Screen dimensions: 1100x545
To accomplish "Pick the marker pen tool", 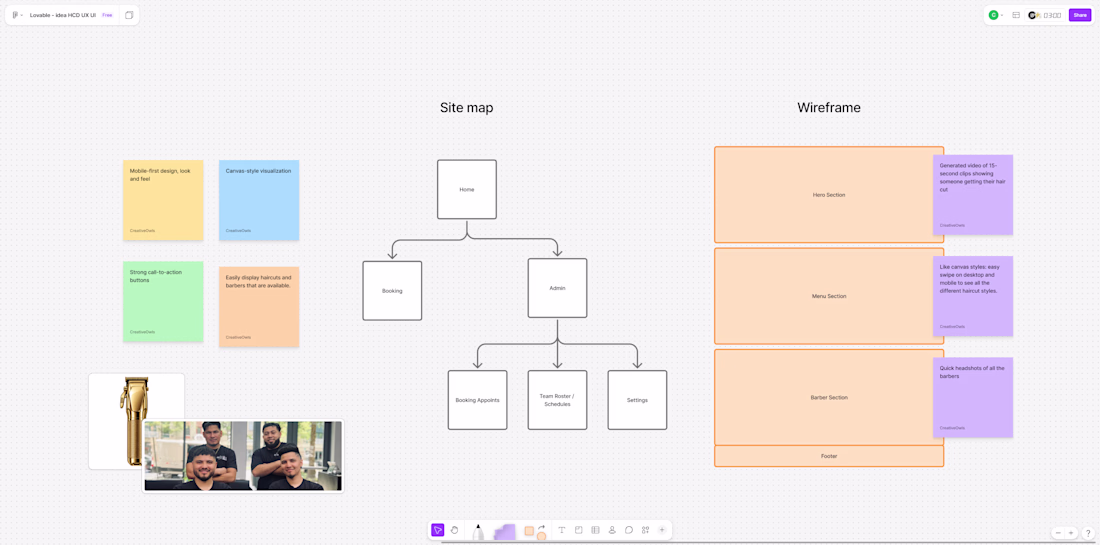I will pos(478,532).
